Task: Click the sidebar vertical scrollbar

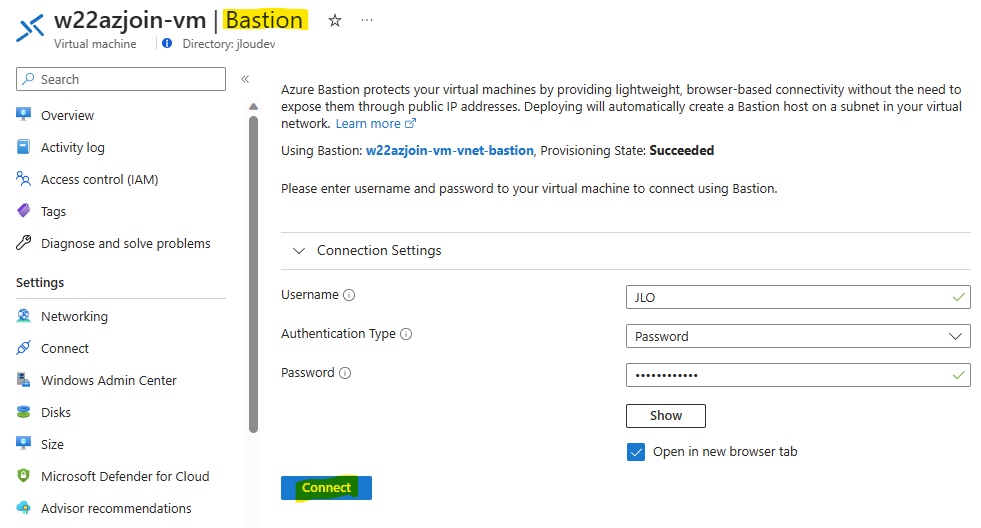Action: [253, 274]
